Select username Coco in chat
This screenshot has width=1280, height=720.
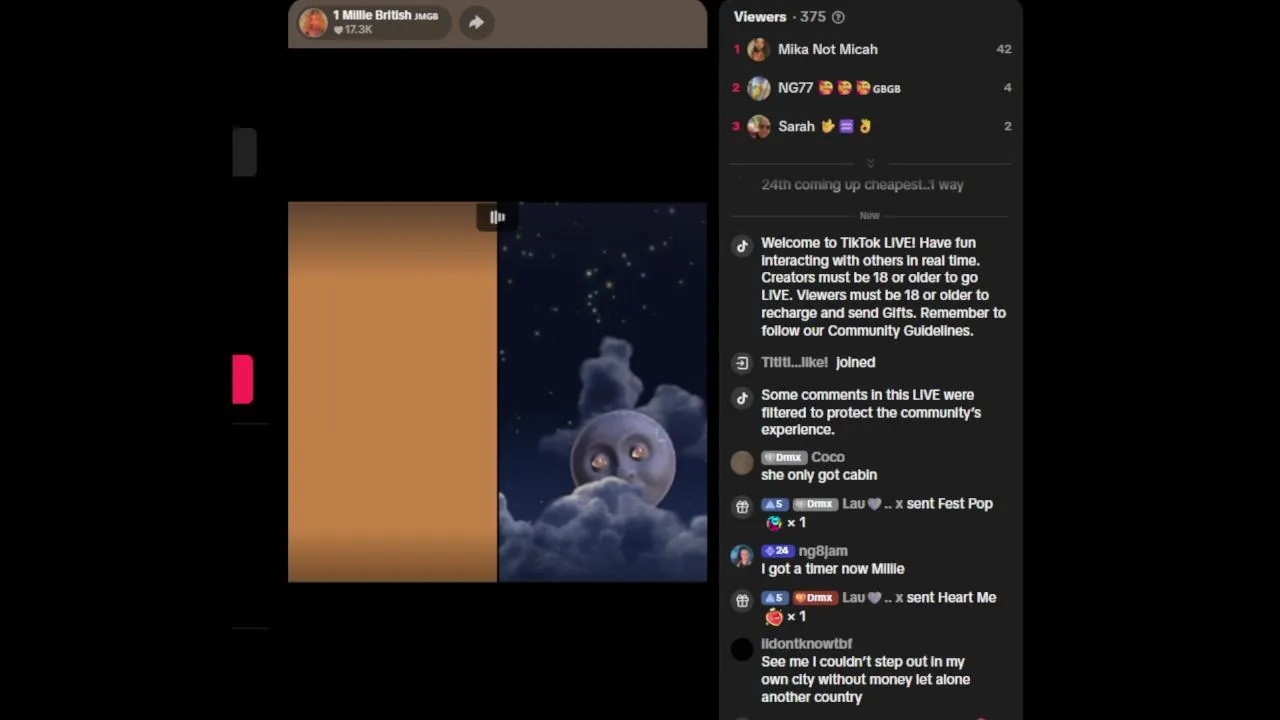tap(828, 457)
